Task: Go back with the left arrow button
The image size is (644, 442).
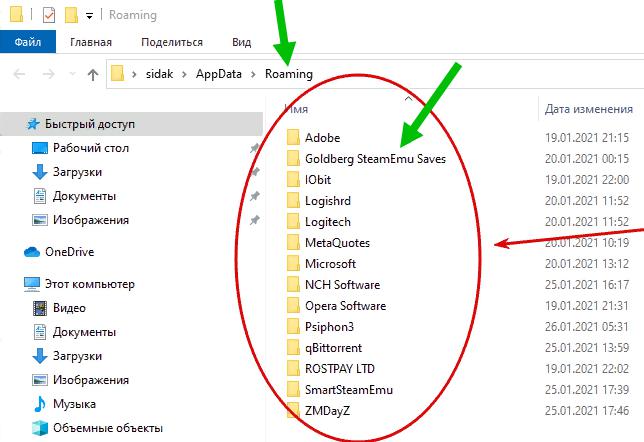Action: (x=19, y=74)
